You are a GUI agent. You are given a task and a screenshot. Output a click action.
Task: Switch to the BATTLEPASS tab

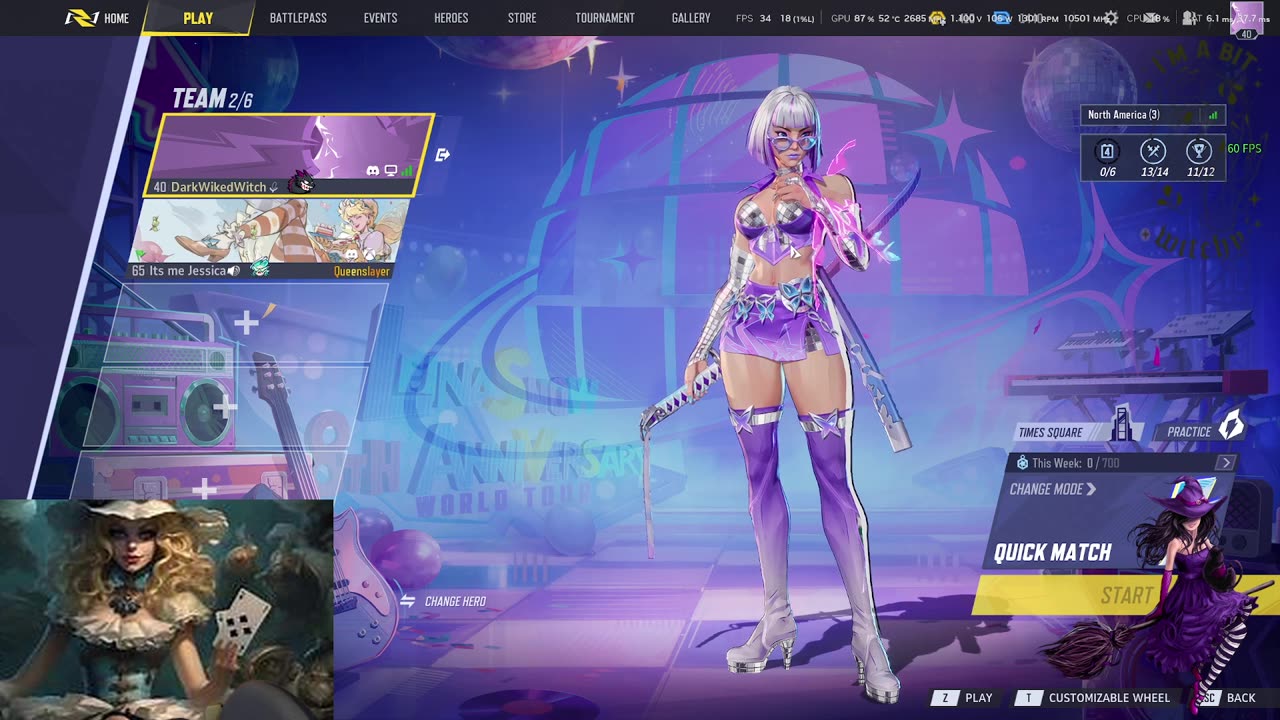tap(298, 18)
